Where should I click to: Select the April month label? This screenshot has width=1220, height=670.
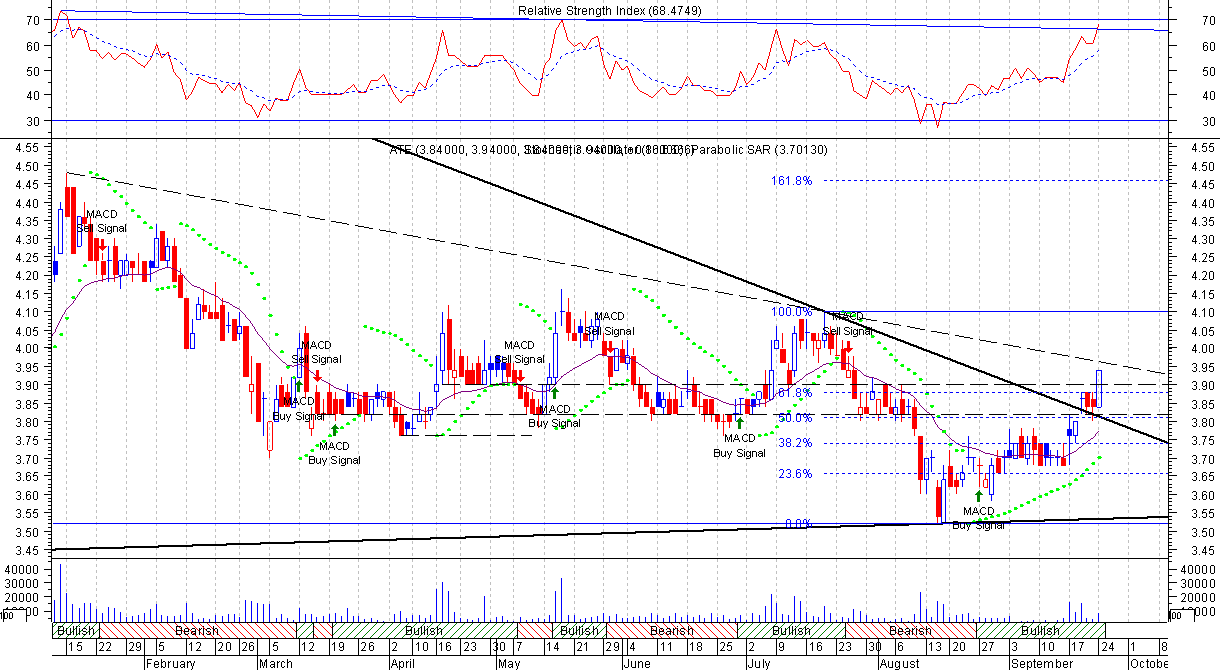coord(401,663)
